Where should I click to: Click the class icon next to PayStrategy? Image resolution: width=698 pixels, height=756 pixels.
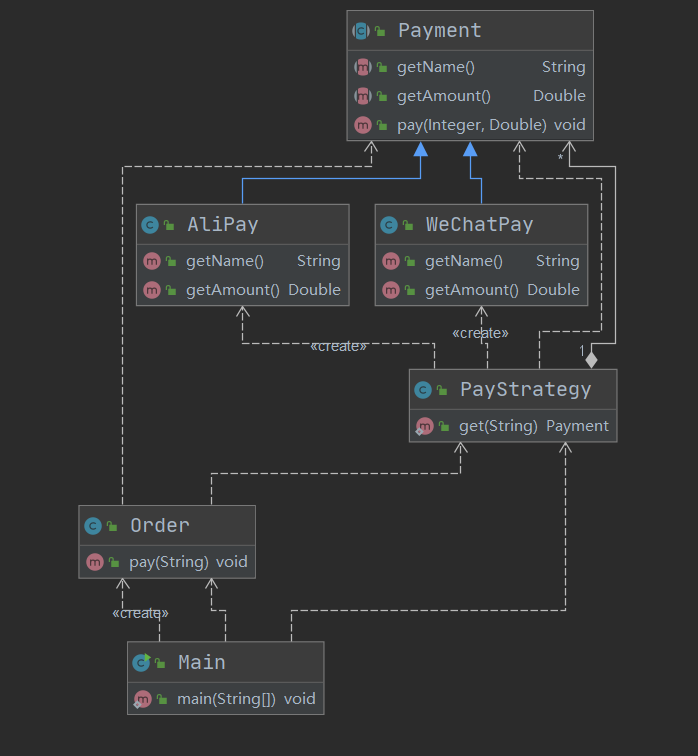[423, 390]
